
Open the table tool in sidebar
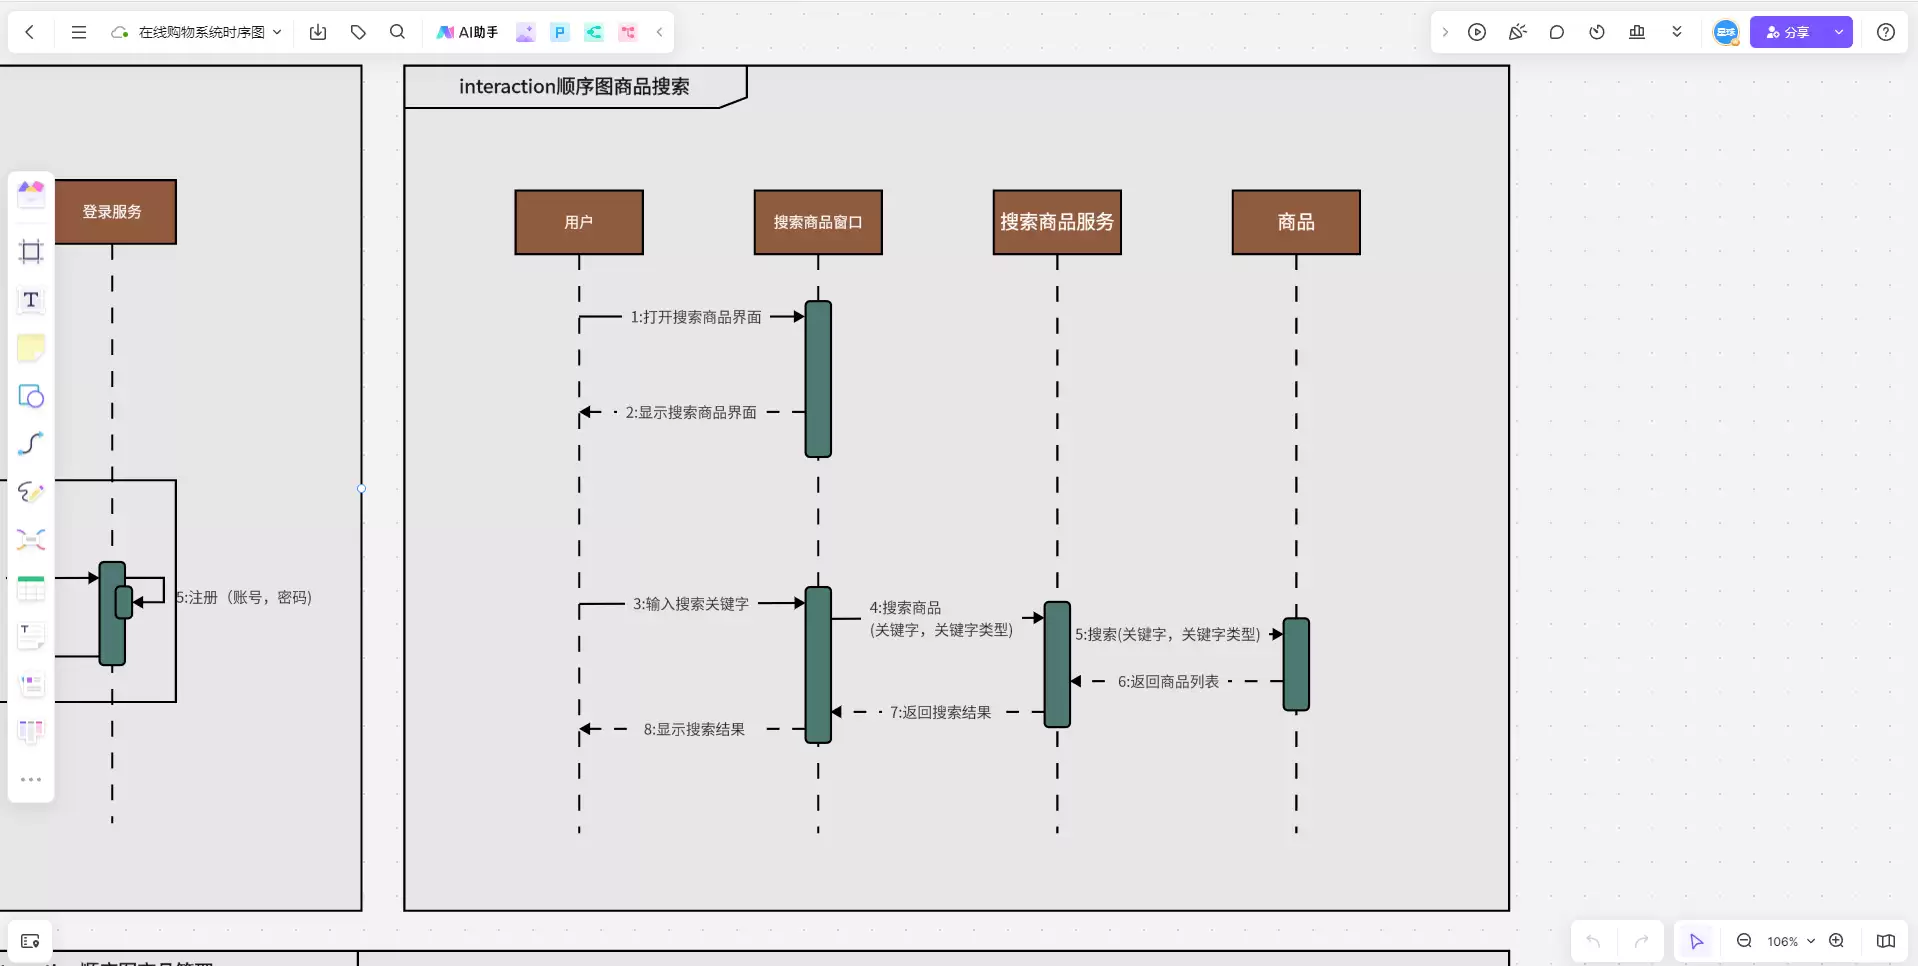[x=31, y=588]
